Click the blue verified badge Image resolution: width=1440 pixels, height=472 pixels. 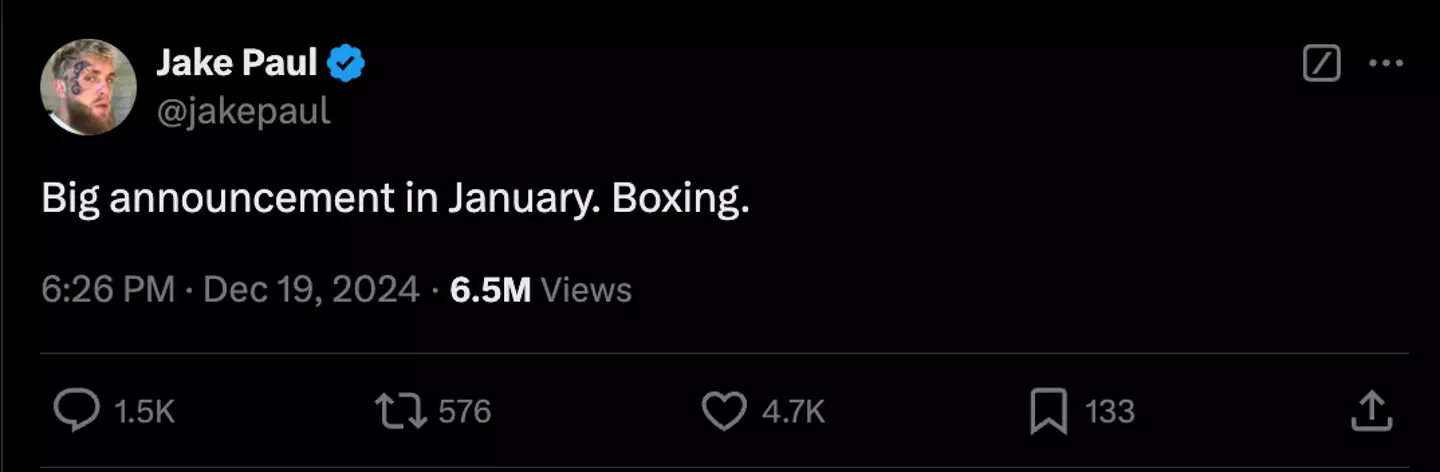click(x=347, y=65)
